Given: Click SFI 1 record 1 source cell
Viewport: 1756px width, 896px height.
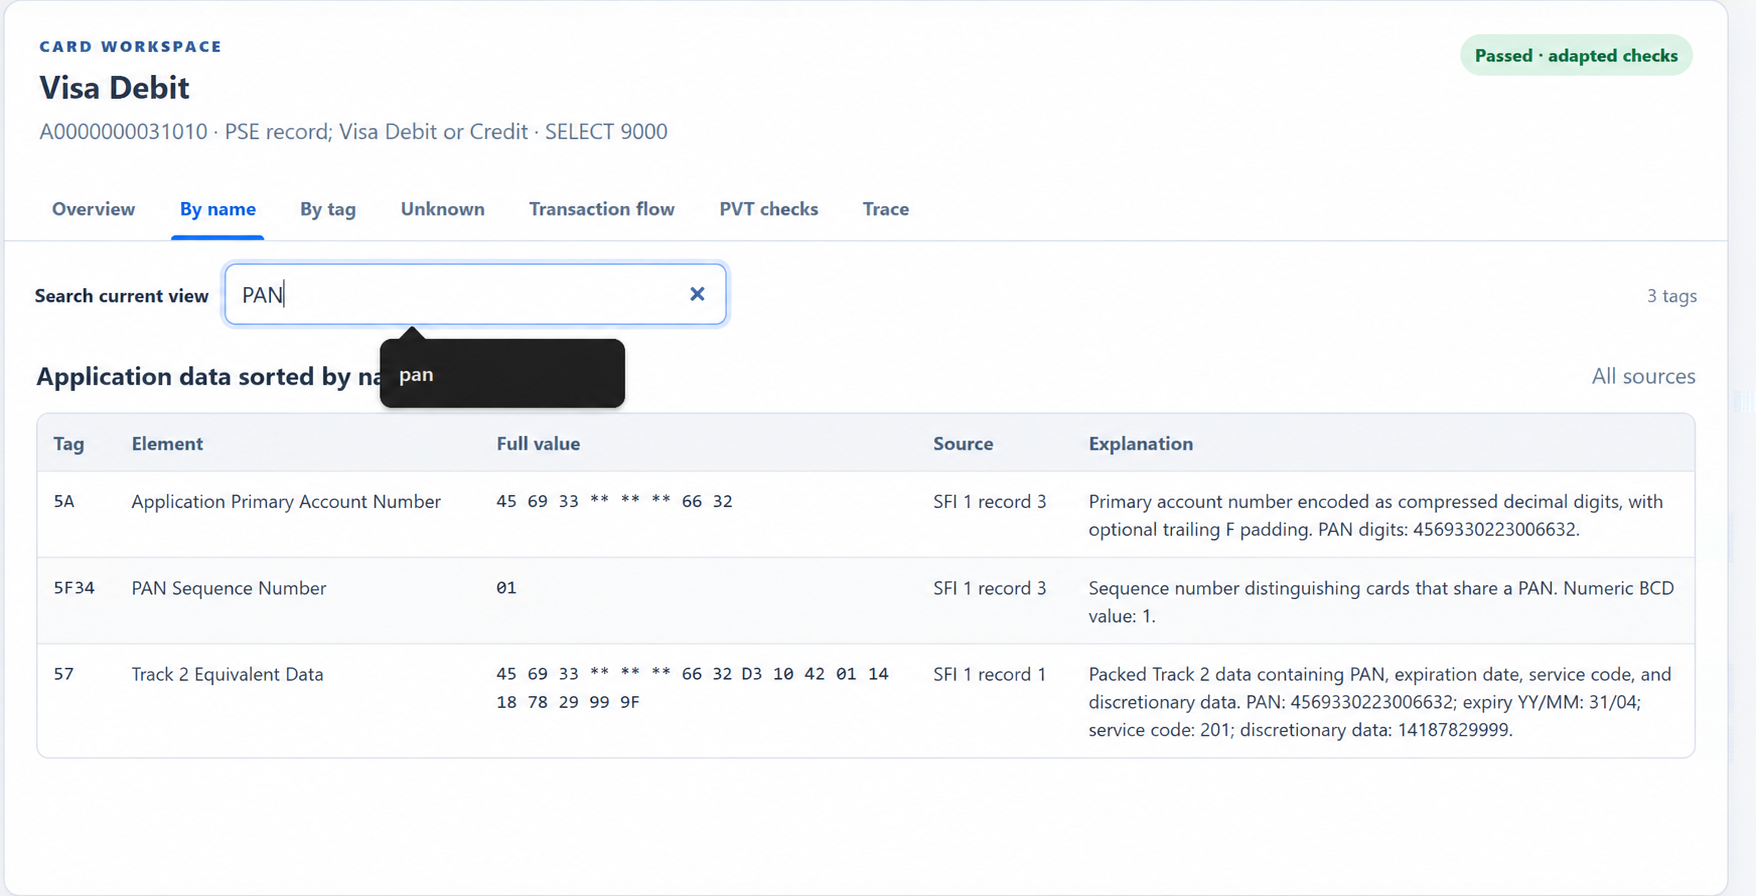Looking at the screenshot, I should (x=990, y=674).
